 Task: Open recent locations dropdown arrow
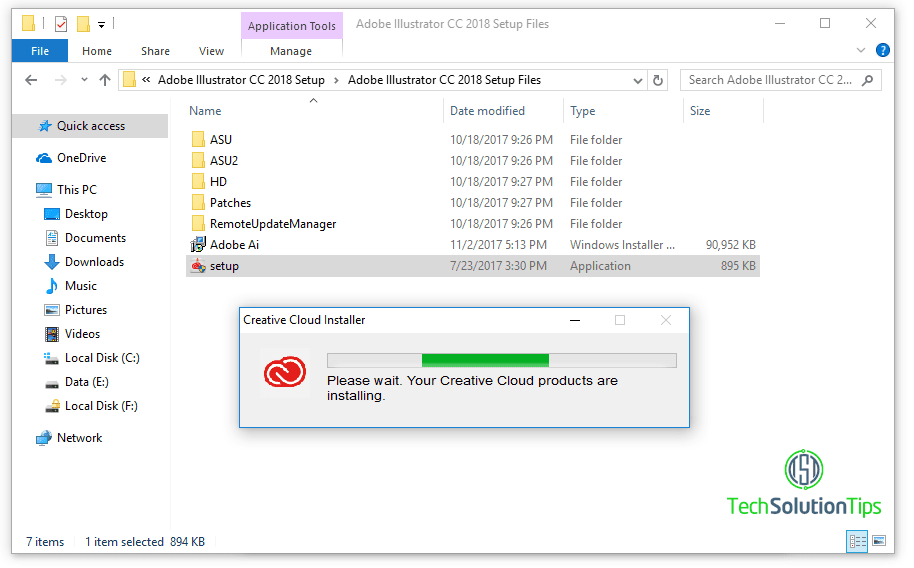coord(85,80)
